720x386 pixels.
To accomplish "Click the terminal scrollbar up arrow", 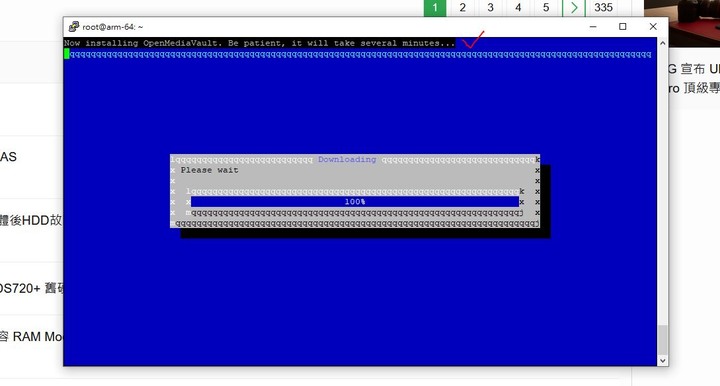I will (x=663, y=43).
